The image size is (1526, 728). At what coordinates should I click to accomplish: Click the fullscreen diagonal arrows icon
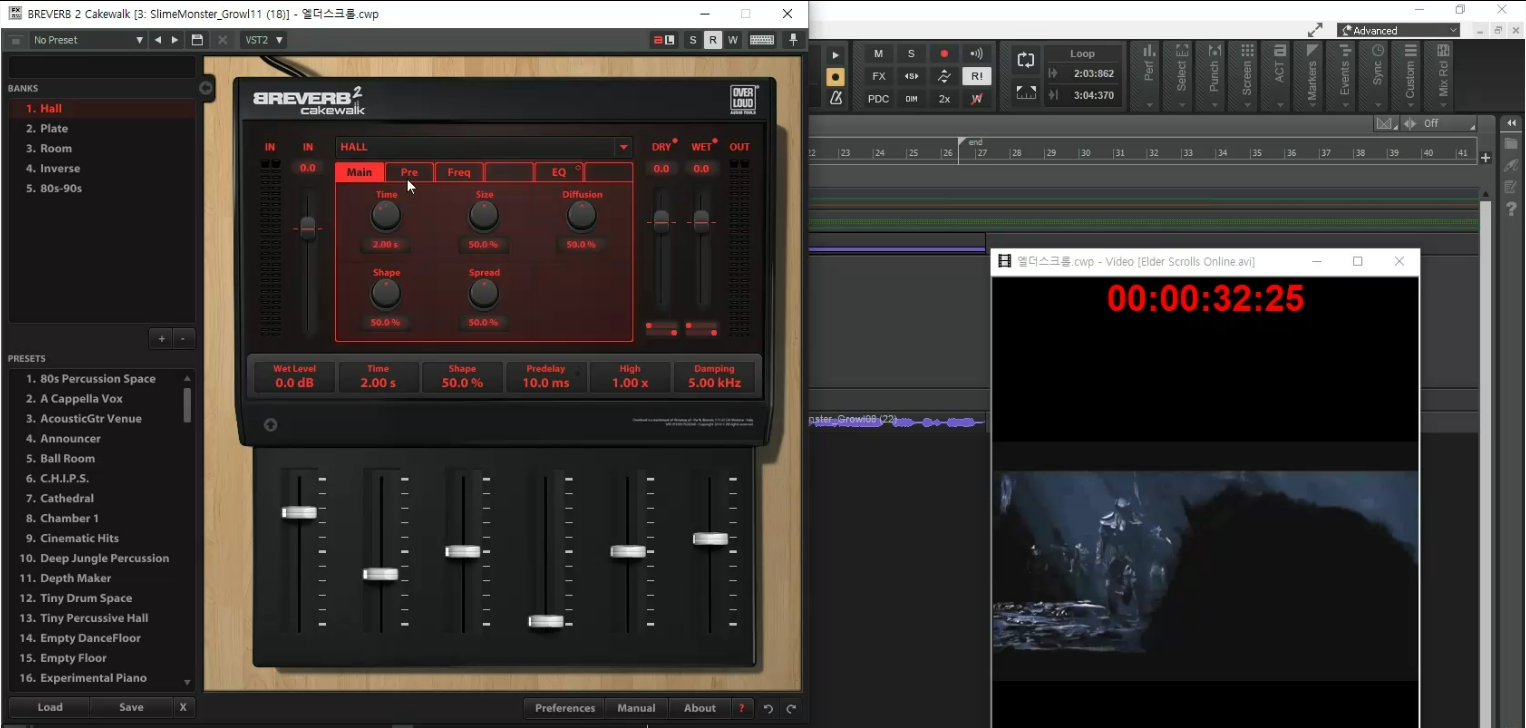[x=1315, y=30]
